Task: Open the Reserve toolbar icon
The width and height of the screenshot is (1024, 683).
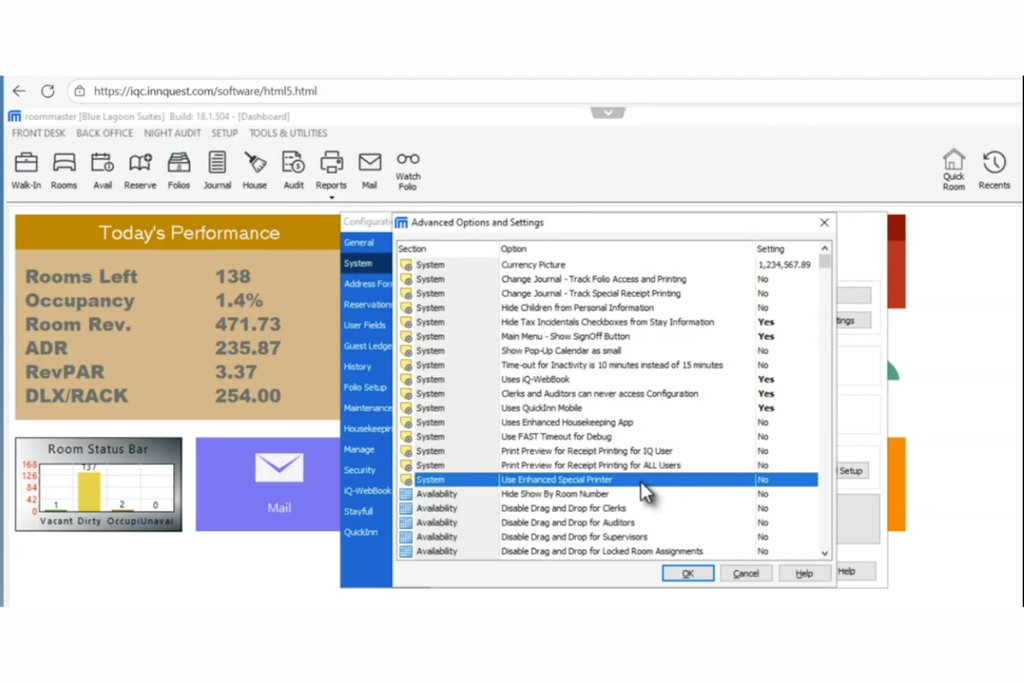Action: [x=140, y=170]
